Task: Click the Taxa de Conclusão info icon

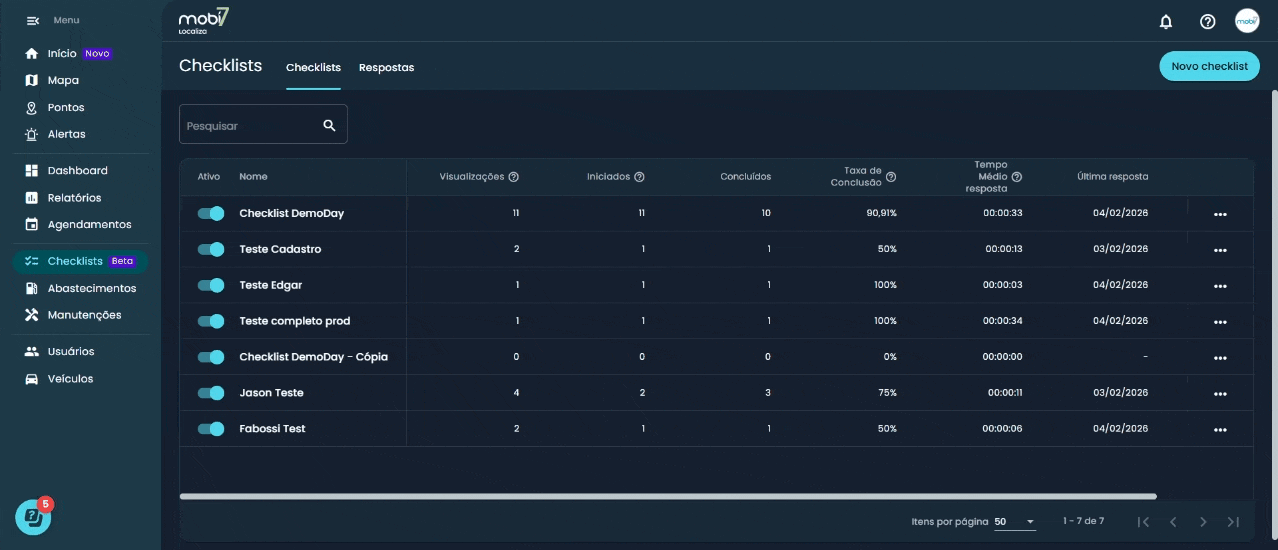Action: (891, 177)
